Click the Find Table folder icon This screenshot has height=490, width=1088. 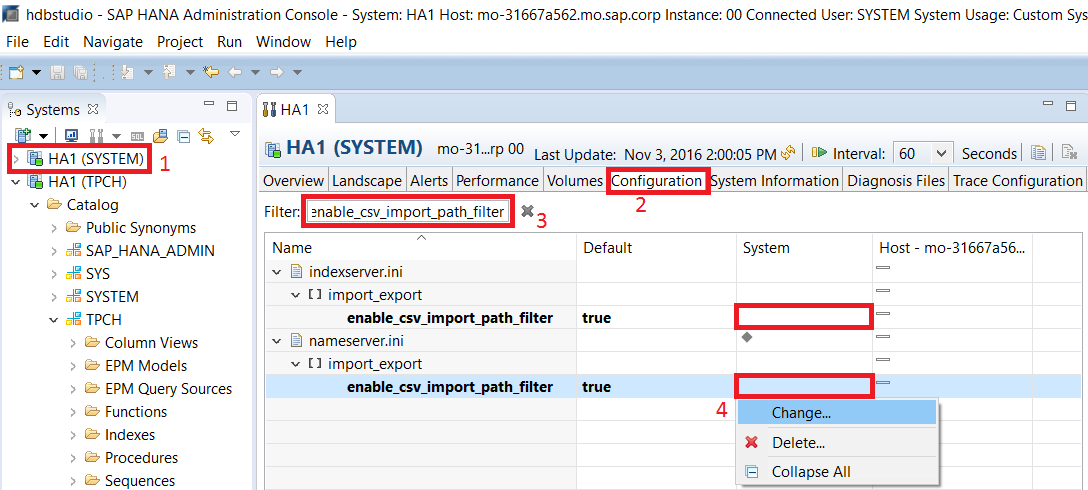tap(160, 135)
